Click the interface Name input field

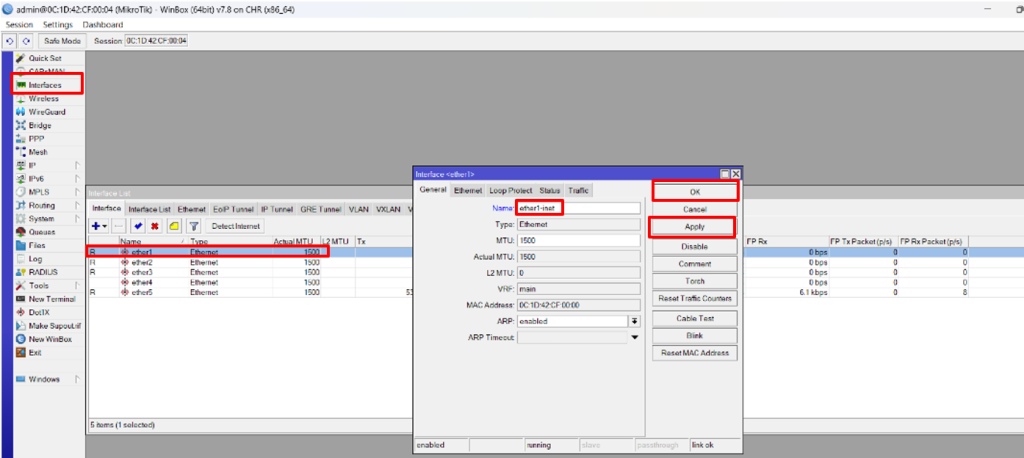point(578,208)
